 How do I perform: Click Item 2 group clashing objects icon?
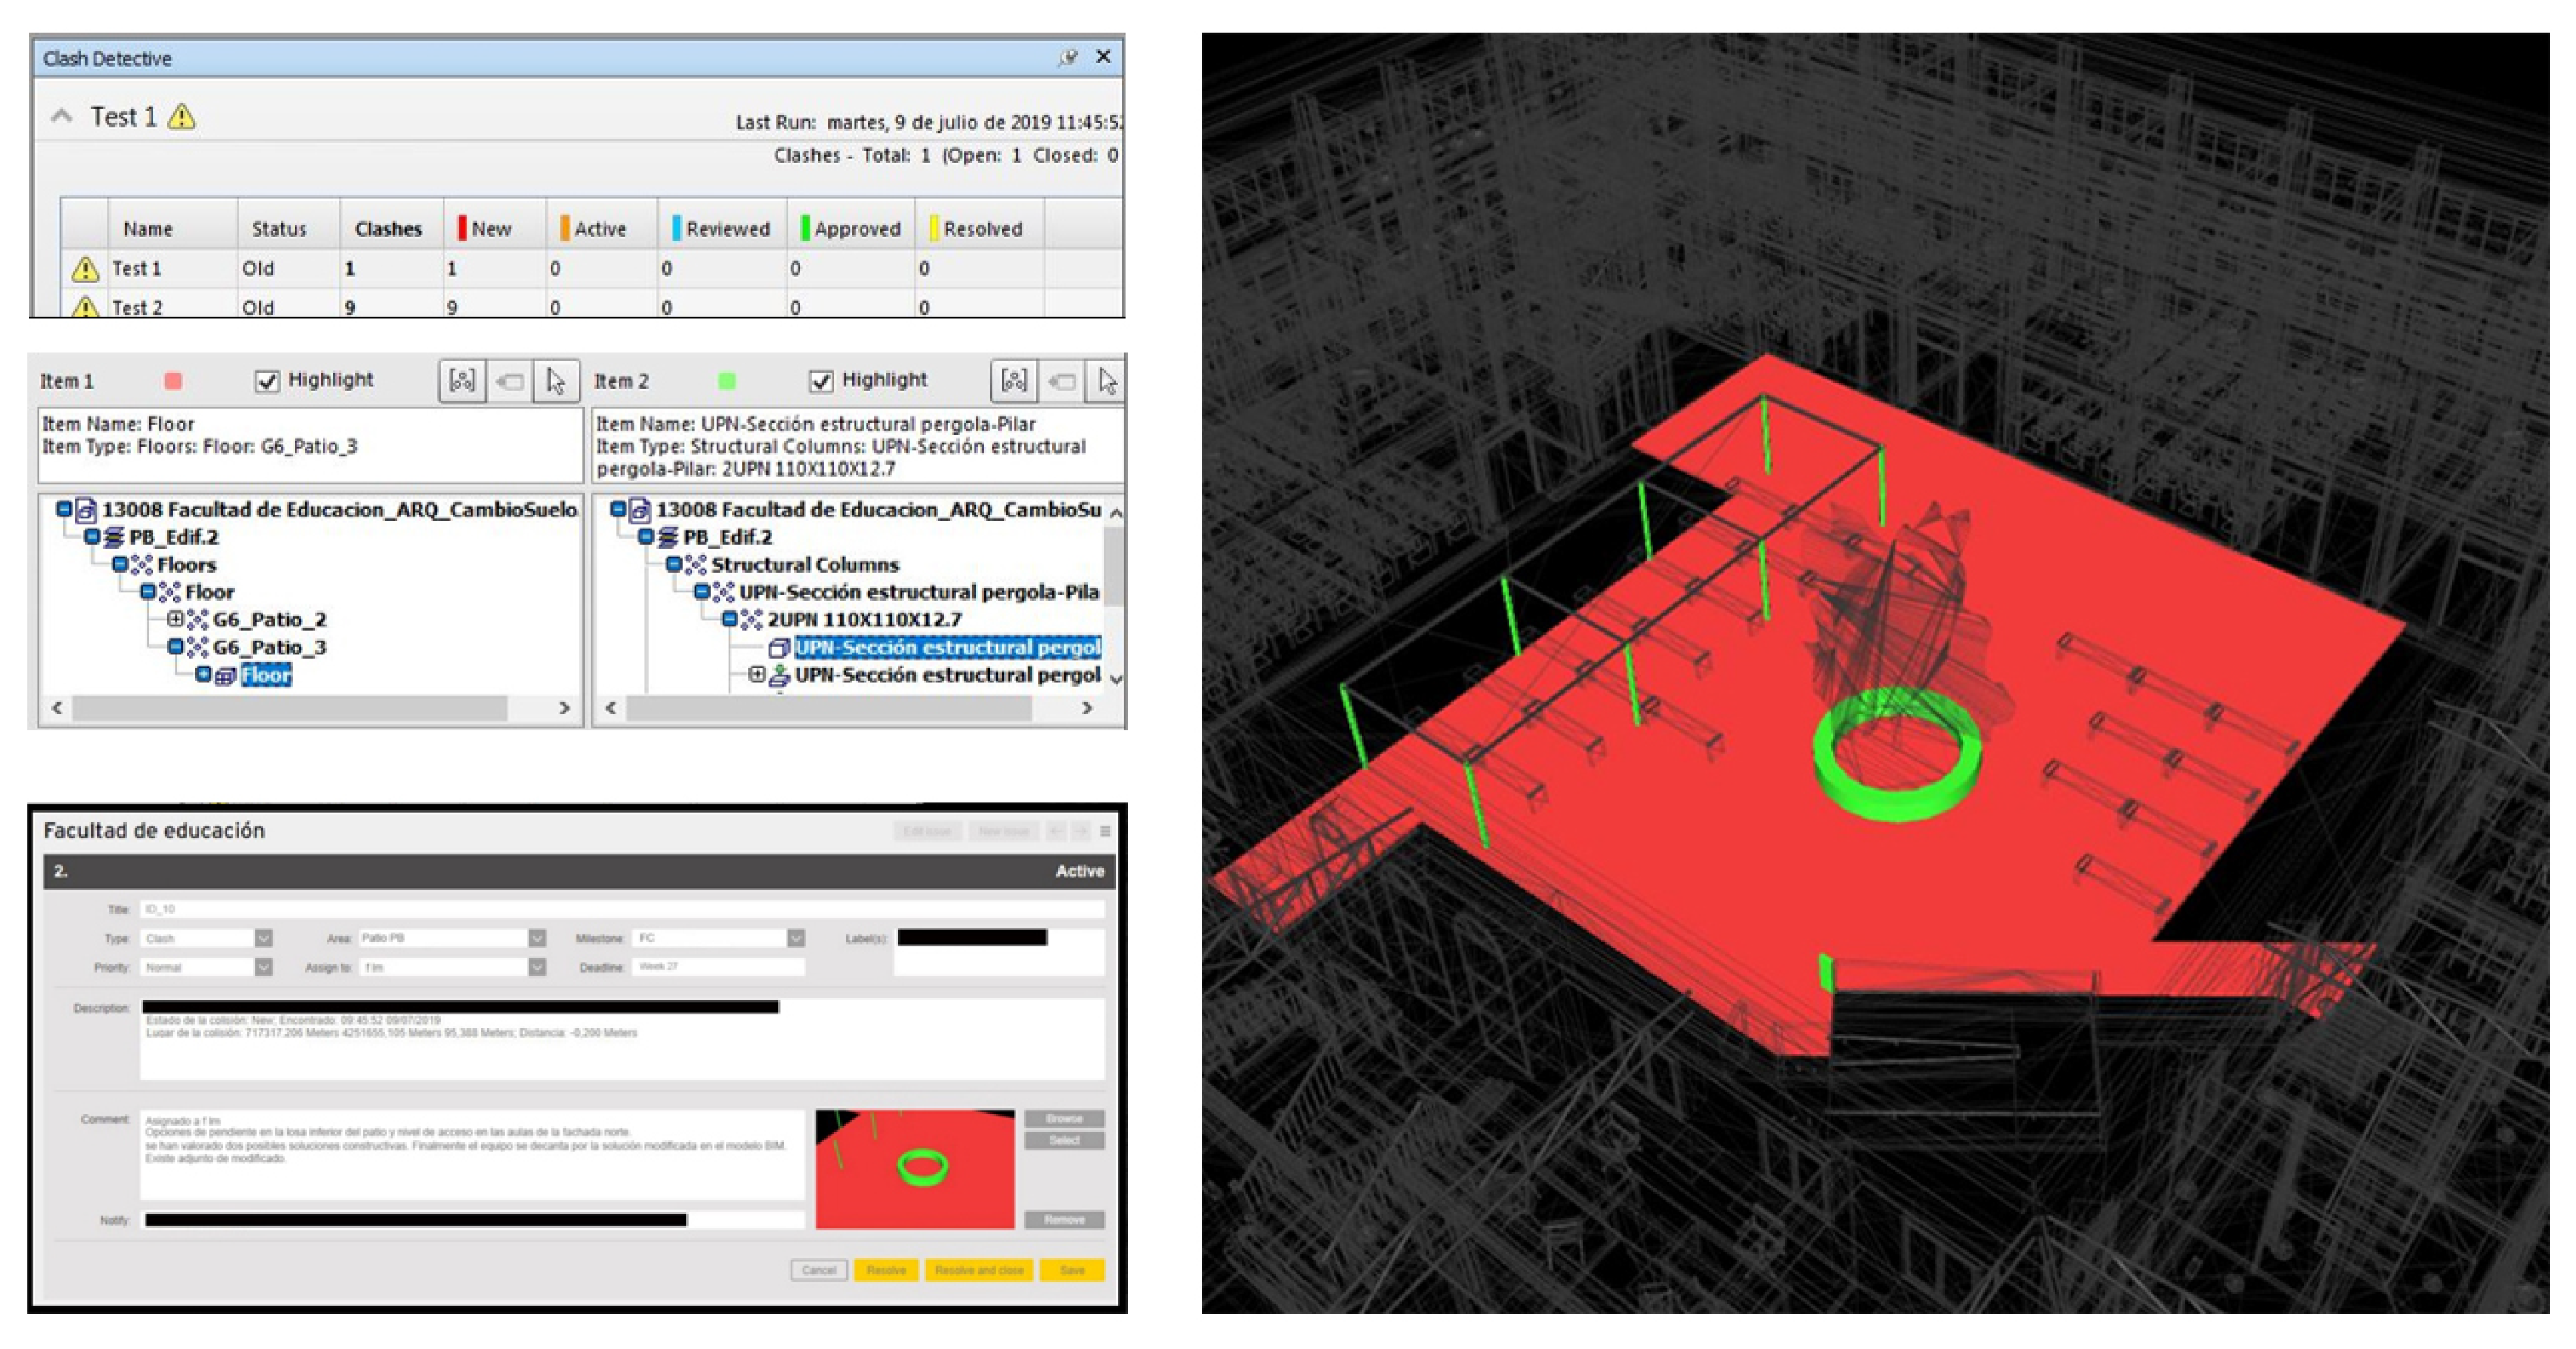pyautogui.click(x=1014, y=381)
